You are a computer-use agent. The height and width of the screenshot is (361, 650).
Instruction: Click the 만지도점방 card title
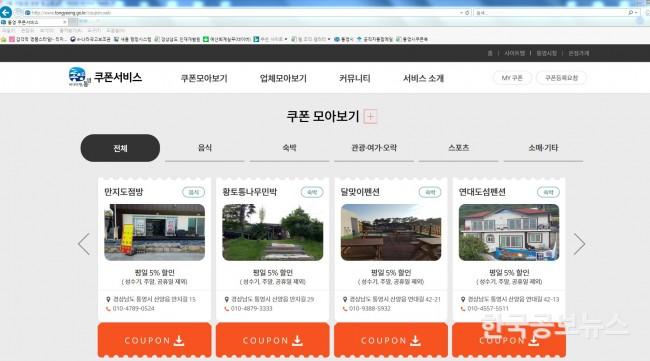point(124,192)
